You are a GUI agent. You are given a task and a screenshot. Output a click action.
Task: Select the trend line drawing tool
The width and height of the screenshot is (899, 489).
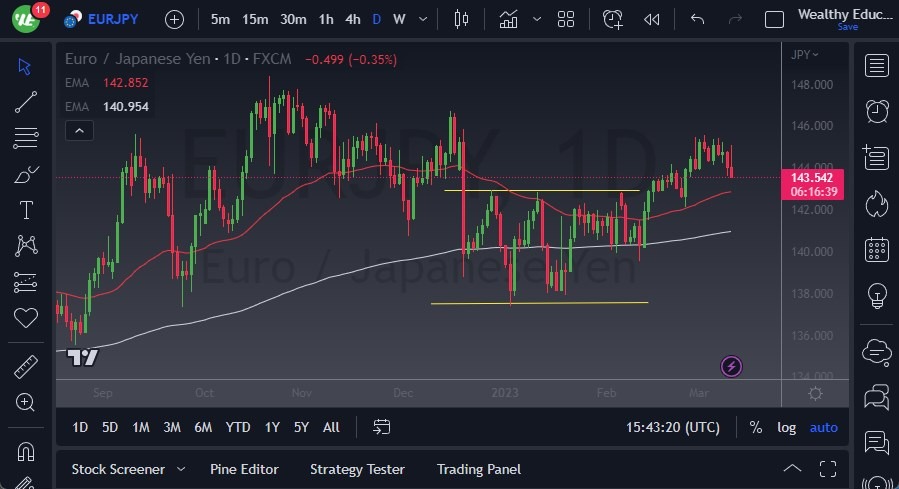click(26, 100)
